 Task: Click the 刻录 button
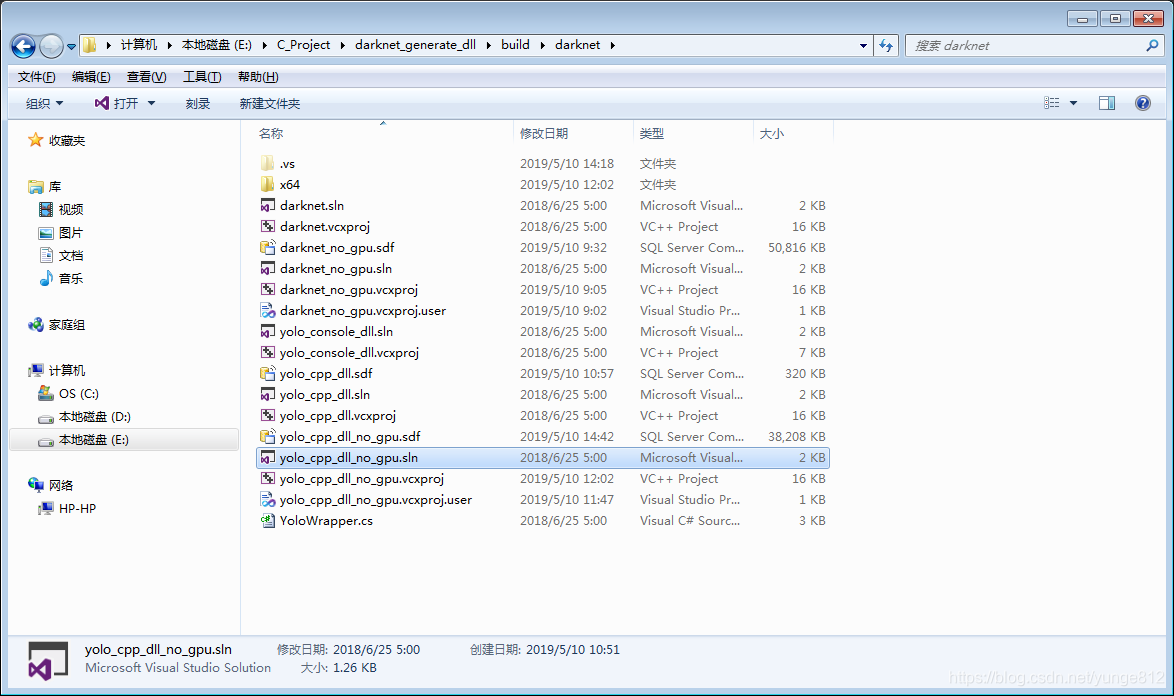tap(198, 103)
